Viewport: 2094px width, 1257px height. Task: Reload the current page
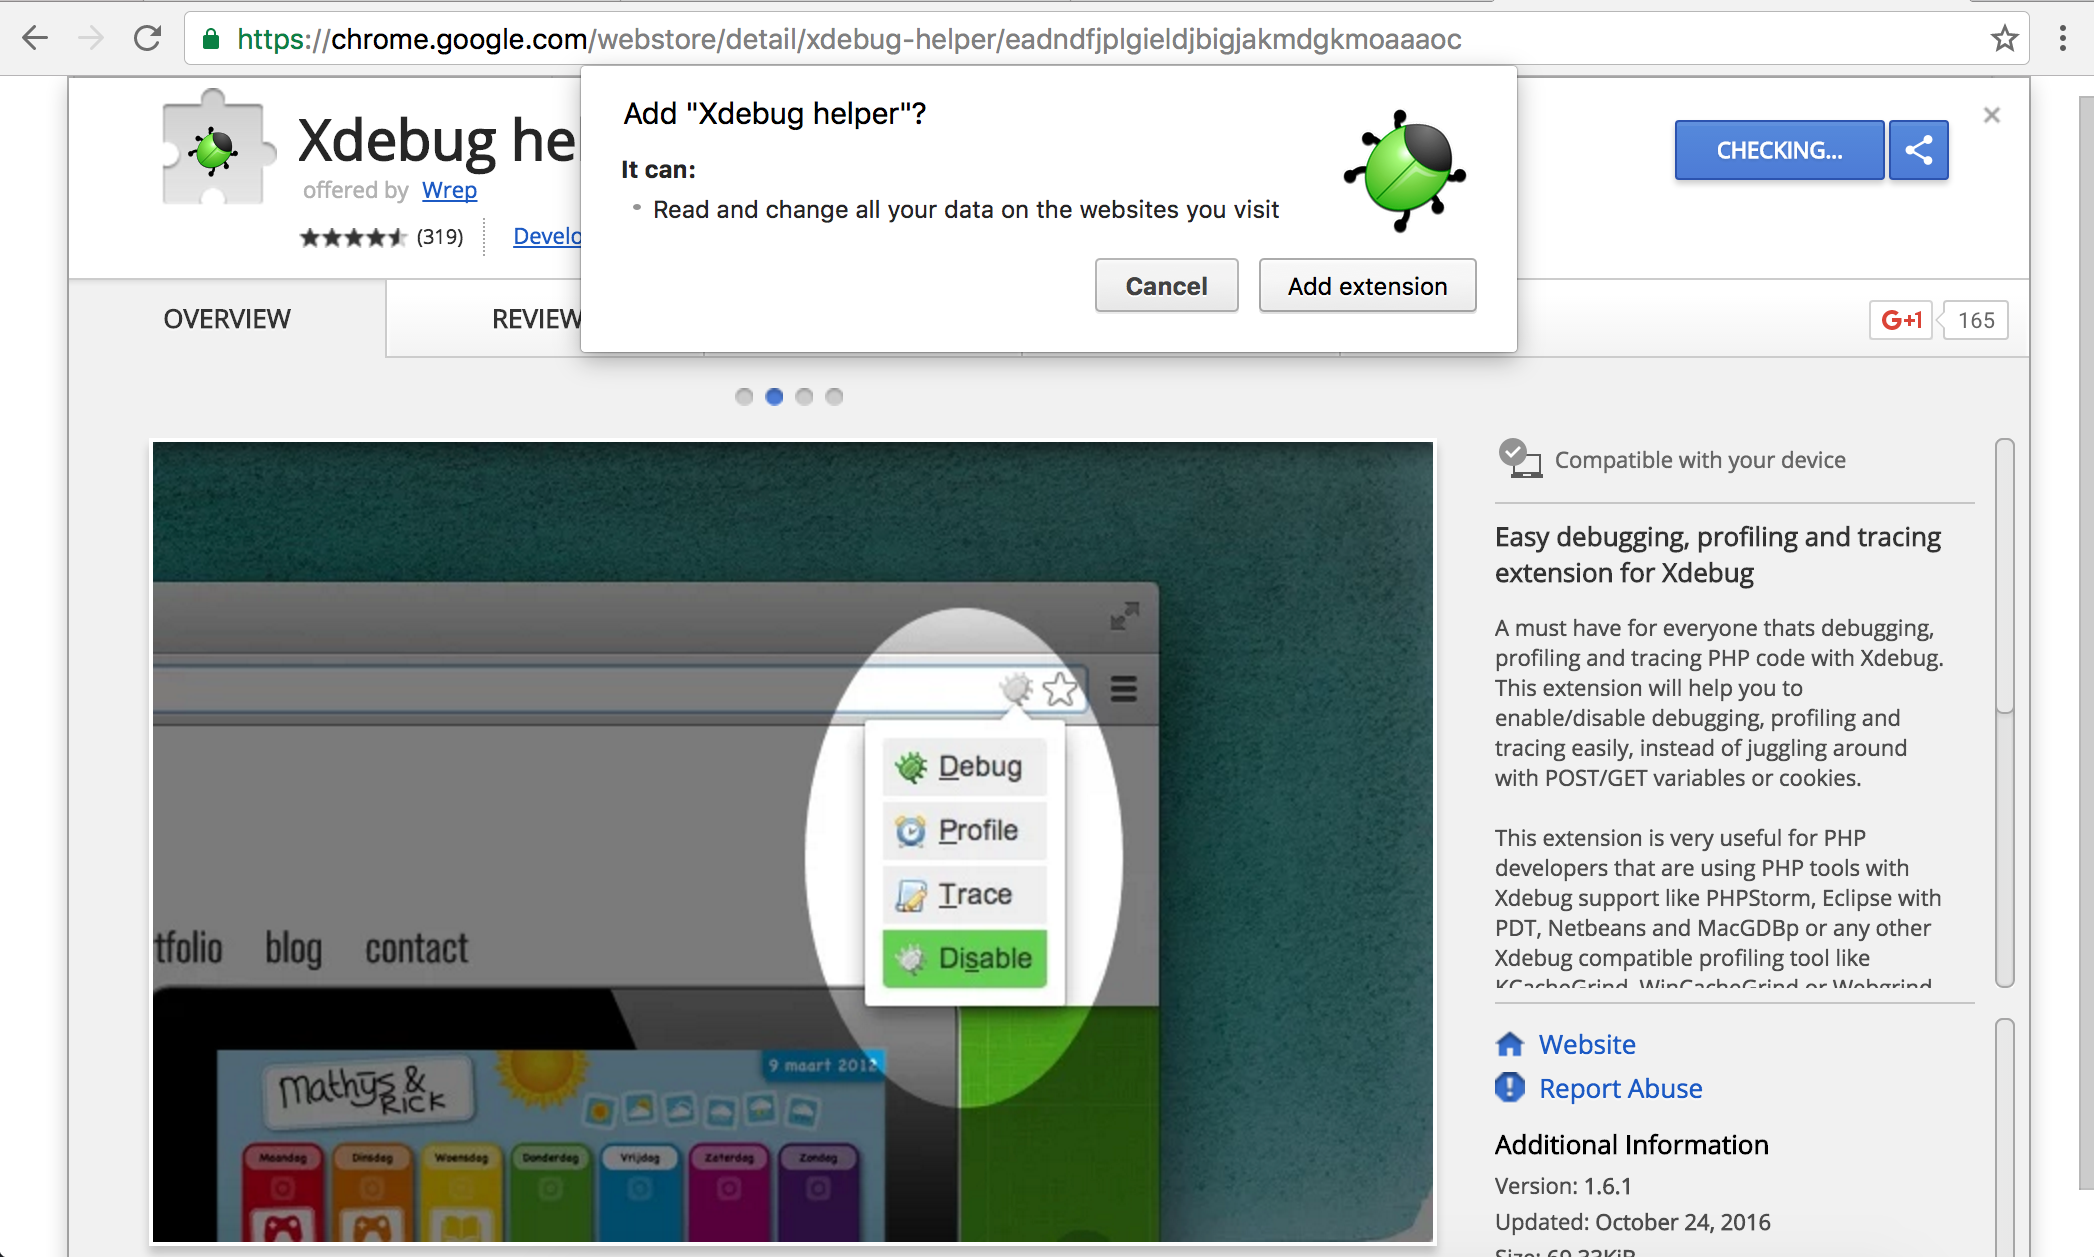[148, 38]
